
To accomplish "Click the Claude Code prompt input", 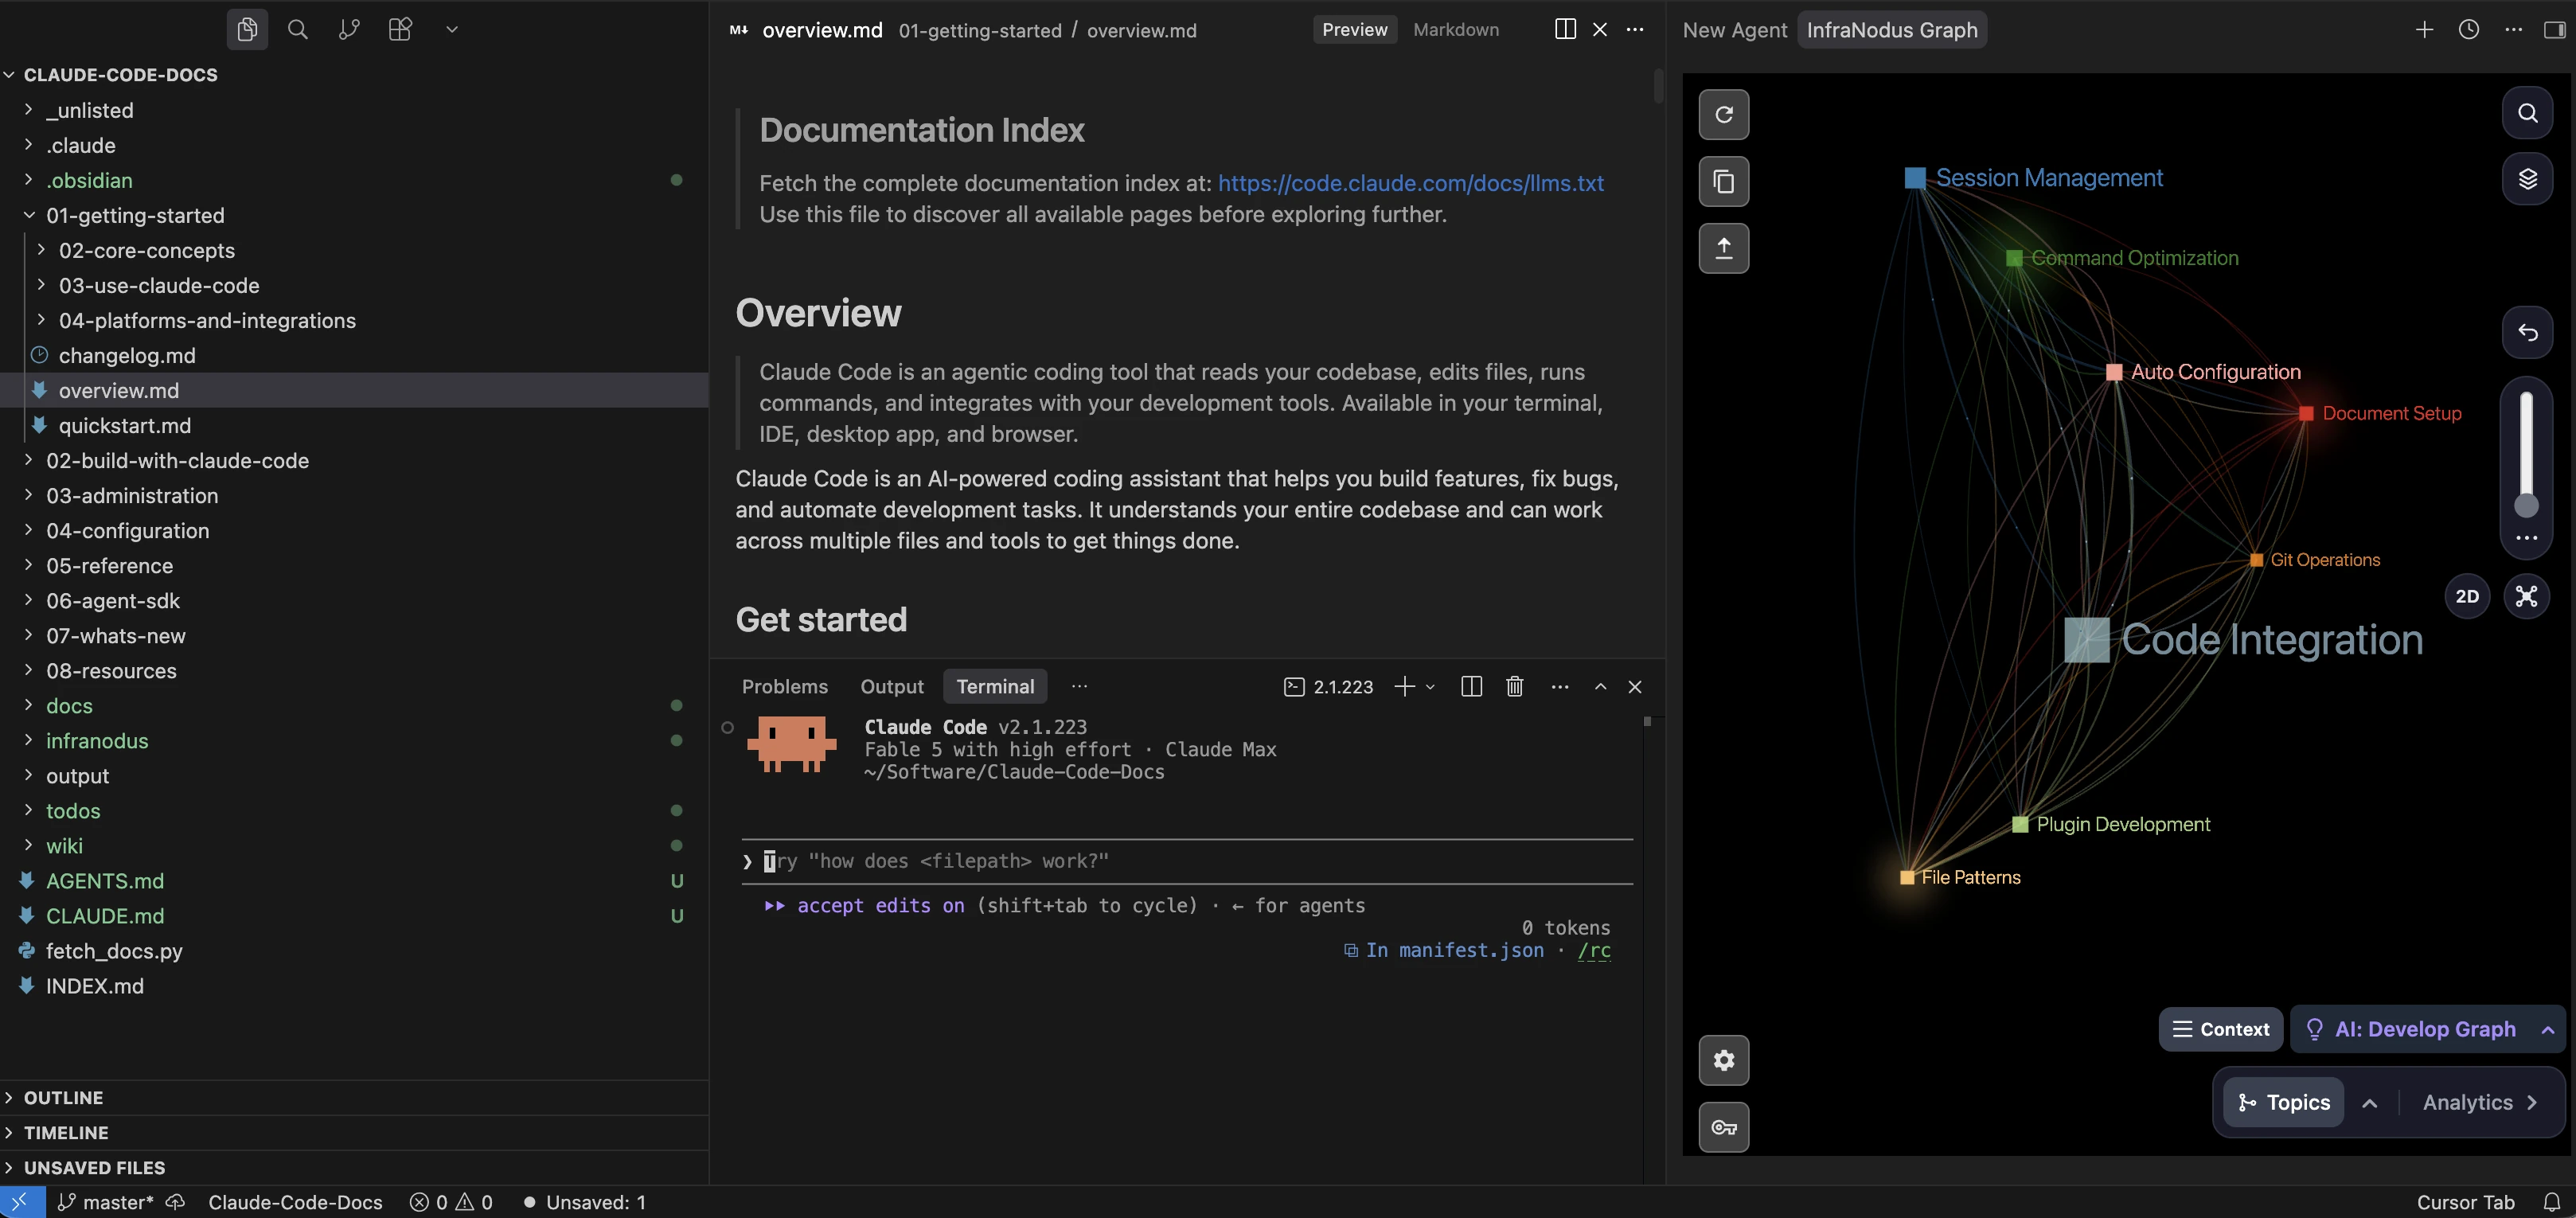I will pos(1187,861).
